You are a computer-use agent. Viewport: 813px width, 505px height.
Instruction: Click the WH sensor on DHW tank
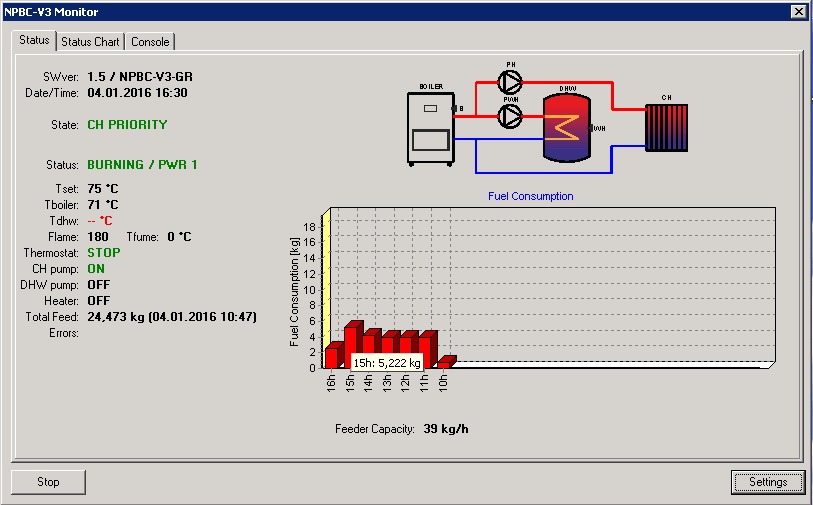[598, 128]
